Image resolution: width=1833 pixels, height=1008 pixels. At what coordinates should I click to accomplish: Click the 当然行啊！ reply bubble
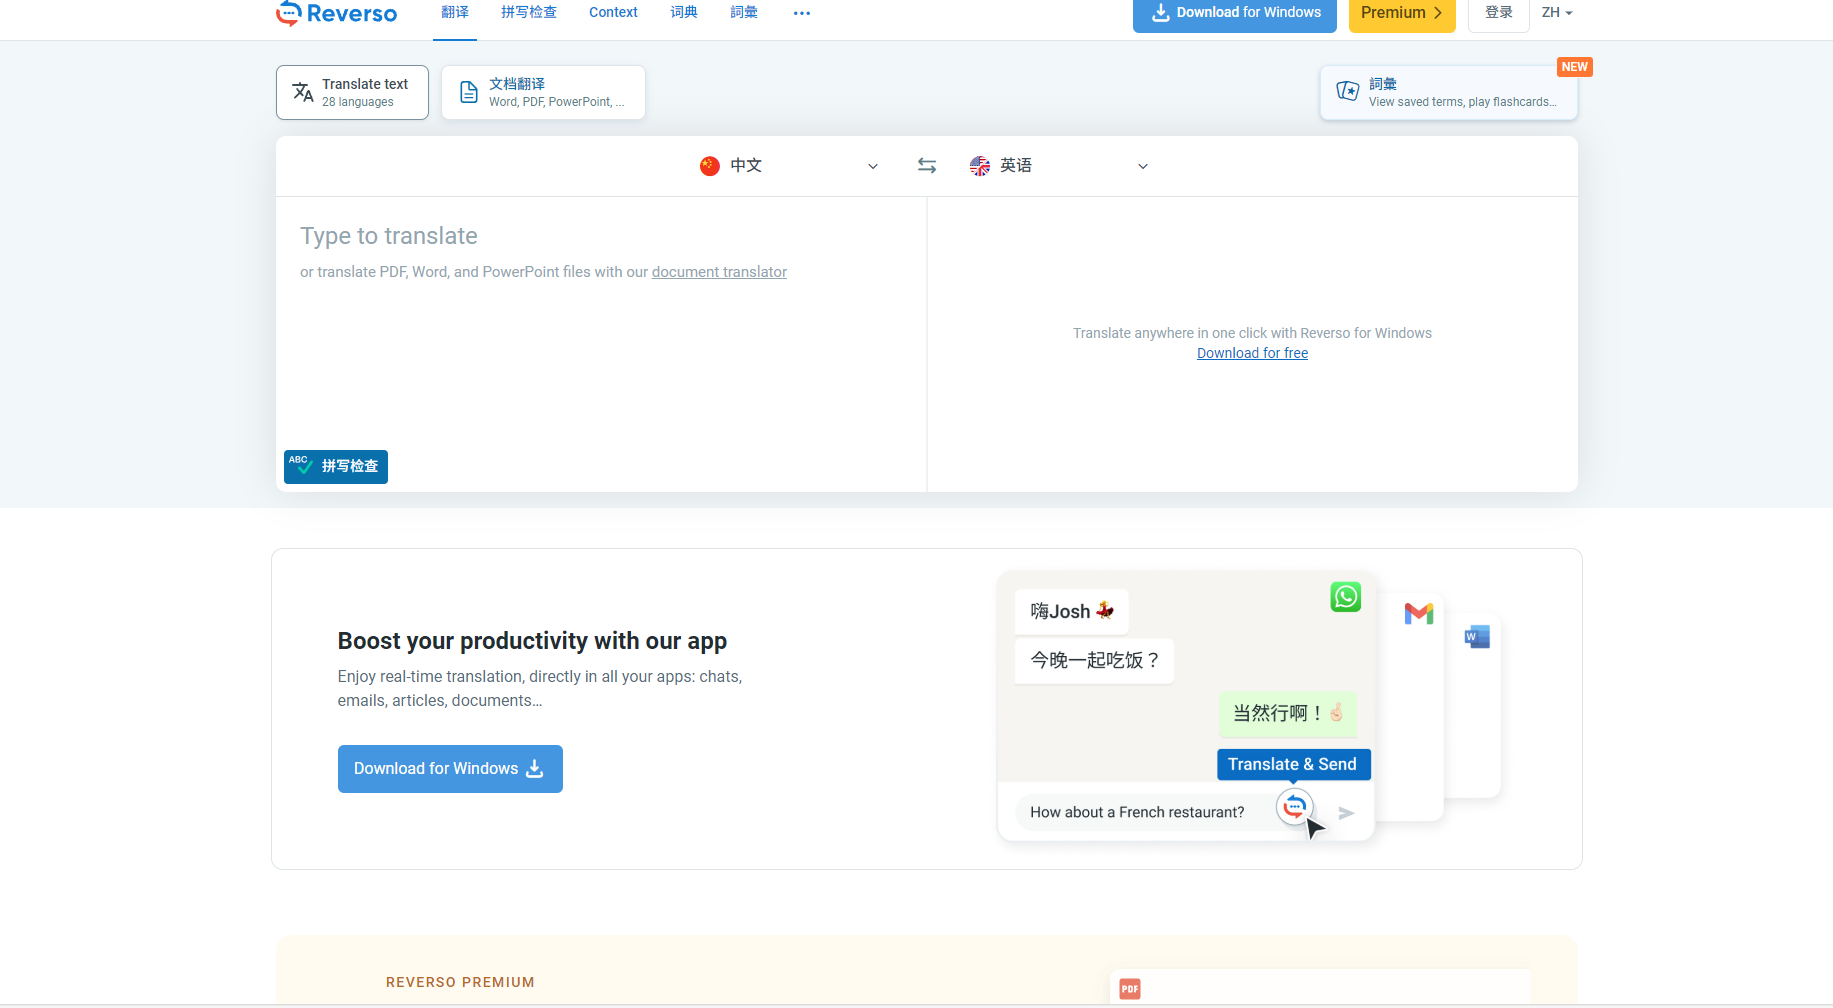(x=1288, y=714)
